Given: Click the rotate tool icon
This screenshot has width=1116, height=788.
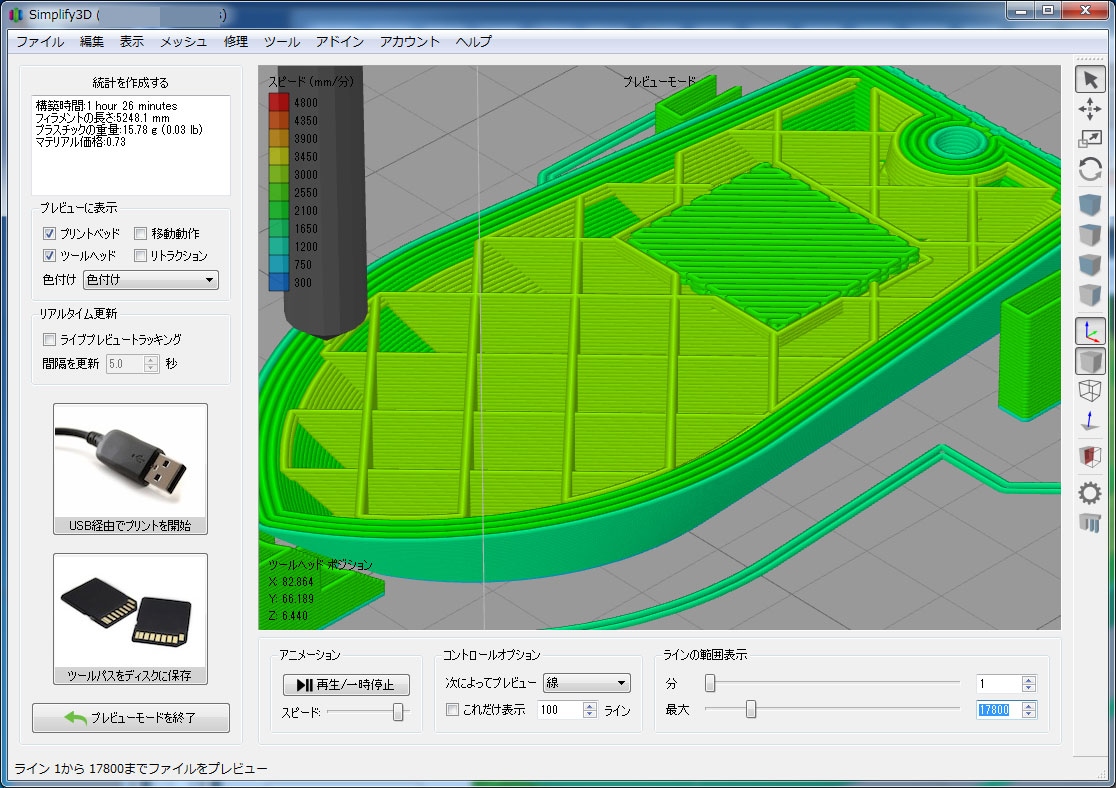Looking at the screenshot, I should 1090,170.
